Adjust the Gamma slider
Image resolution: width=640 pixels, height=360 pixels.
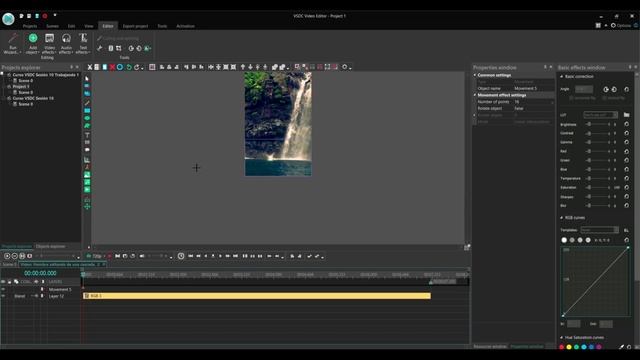coord(598,142)
